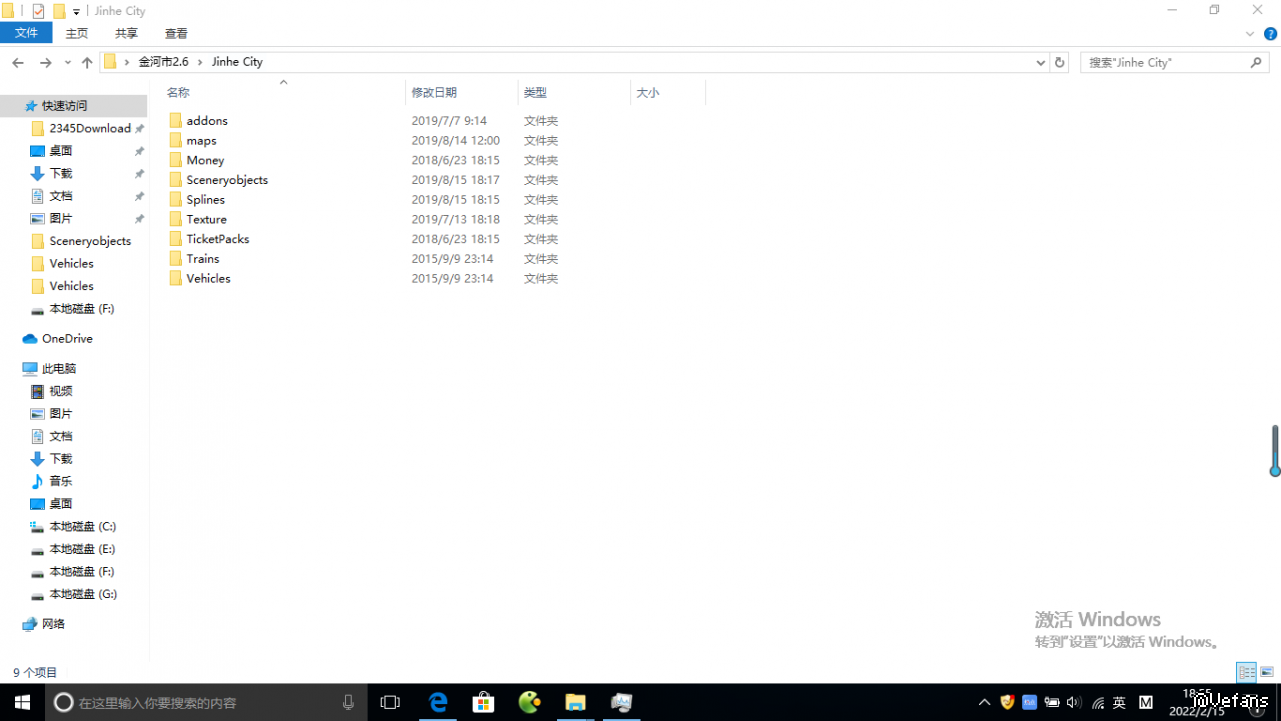Click the search "Jinhe City" input field
Viewport: 1281px width, 721px height.
coord(1164,62)
